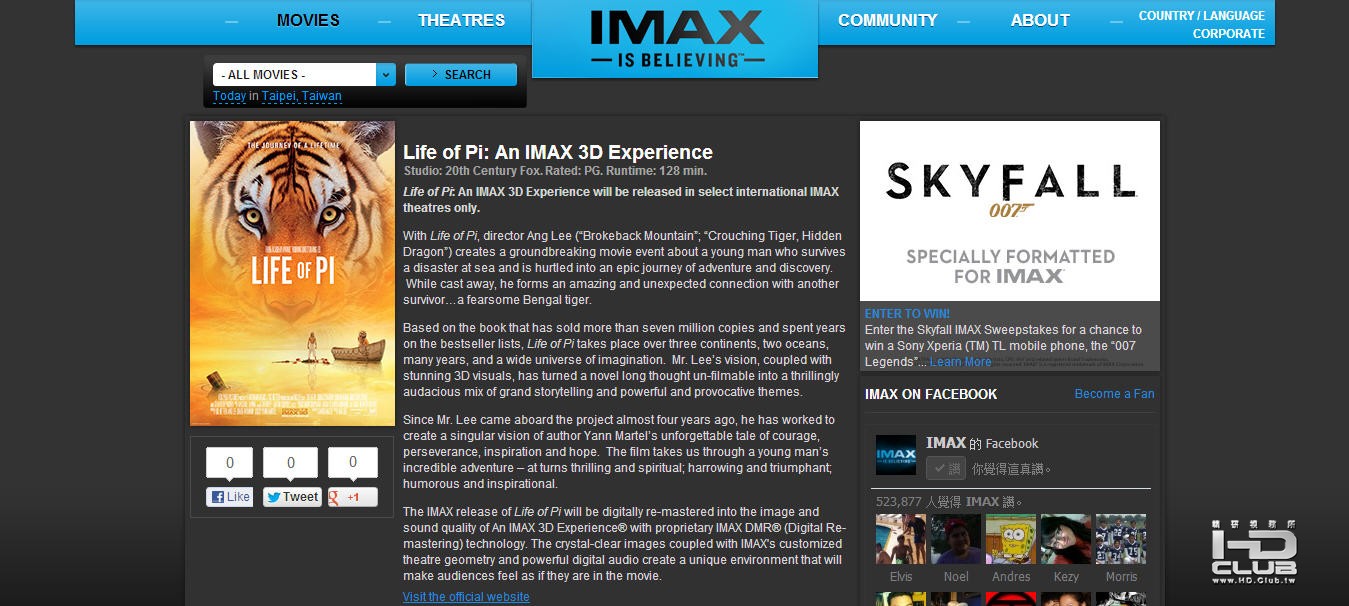Open the MOVIES menu
This screenshot has height=606, width=1349.
308,20
